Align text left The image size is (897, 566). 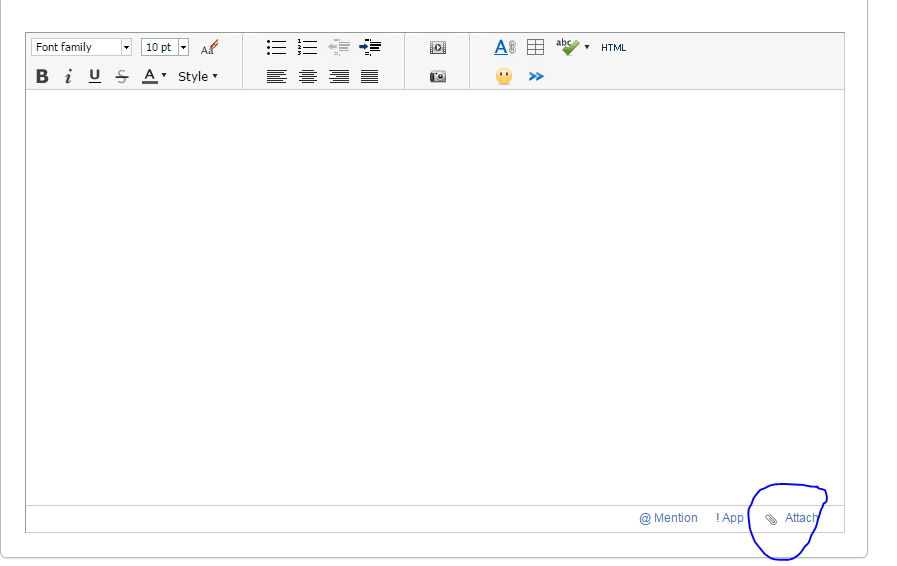(x=276, y=76)
